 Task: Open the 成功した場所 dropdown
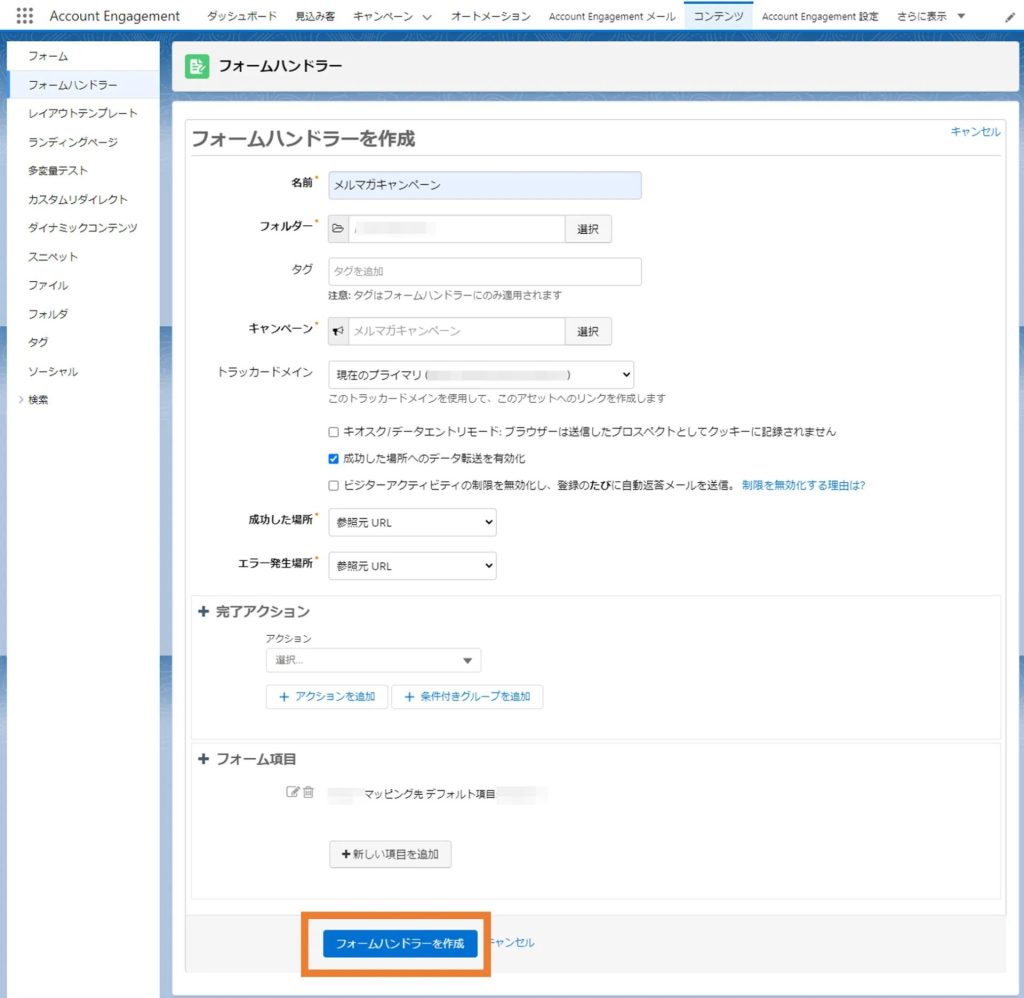click(x=412, y=523)
